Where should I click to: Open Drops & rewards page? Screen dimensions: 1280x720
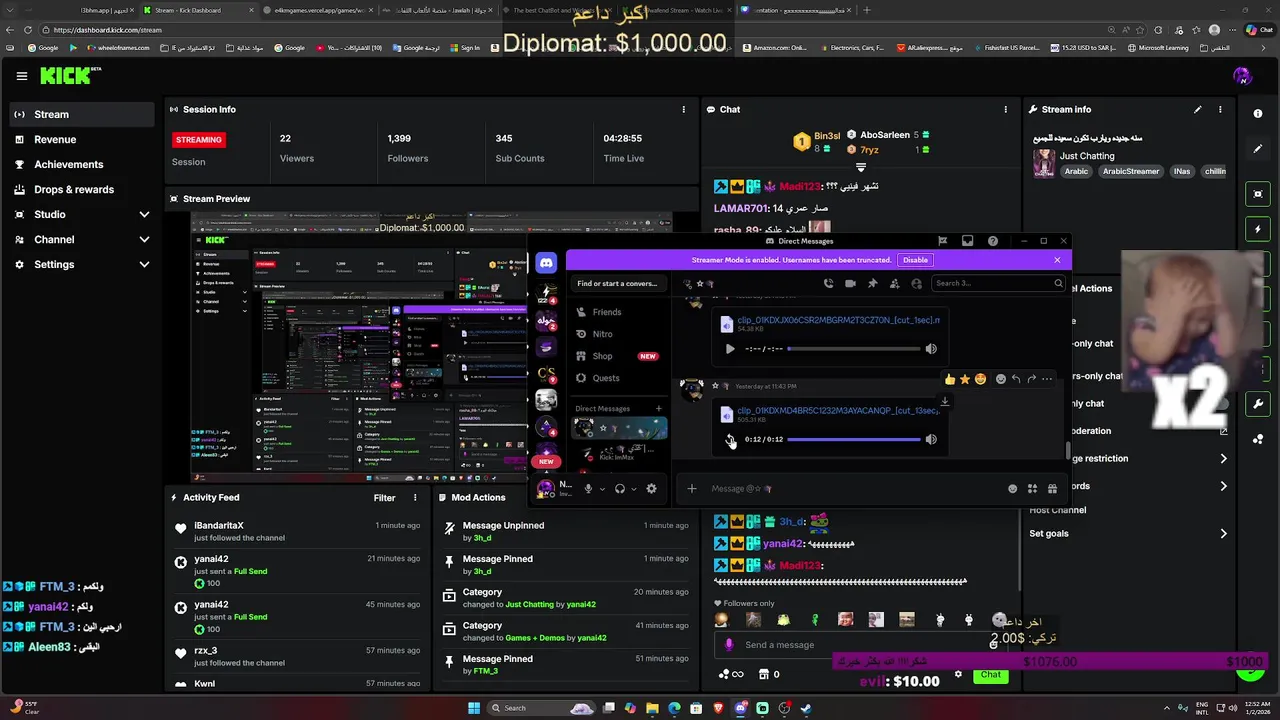pos(84,189)
